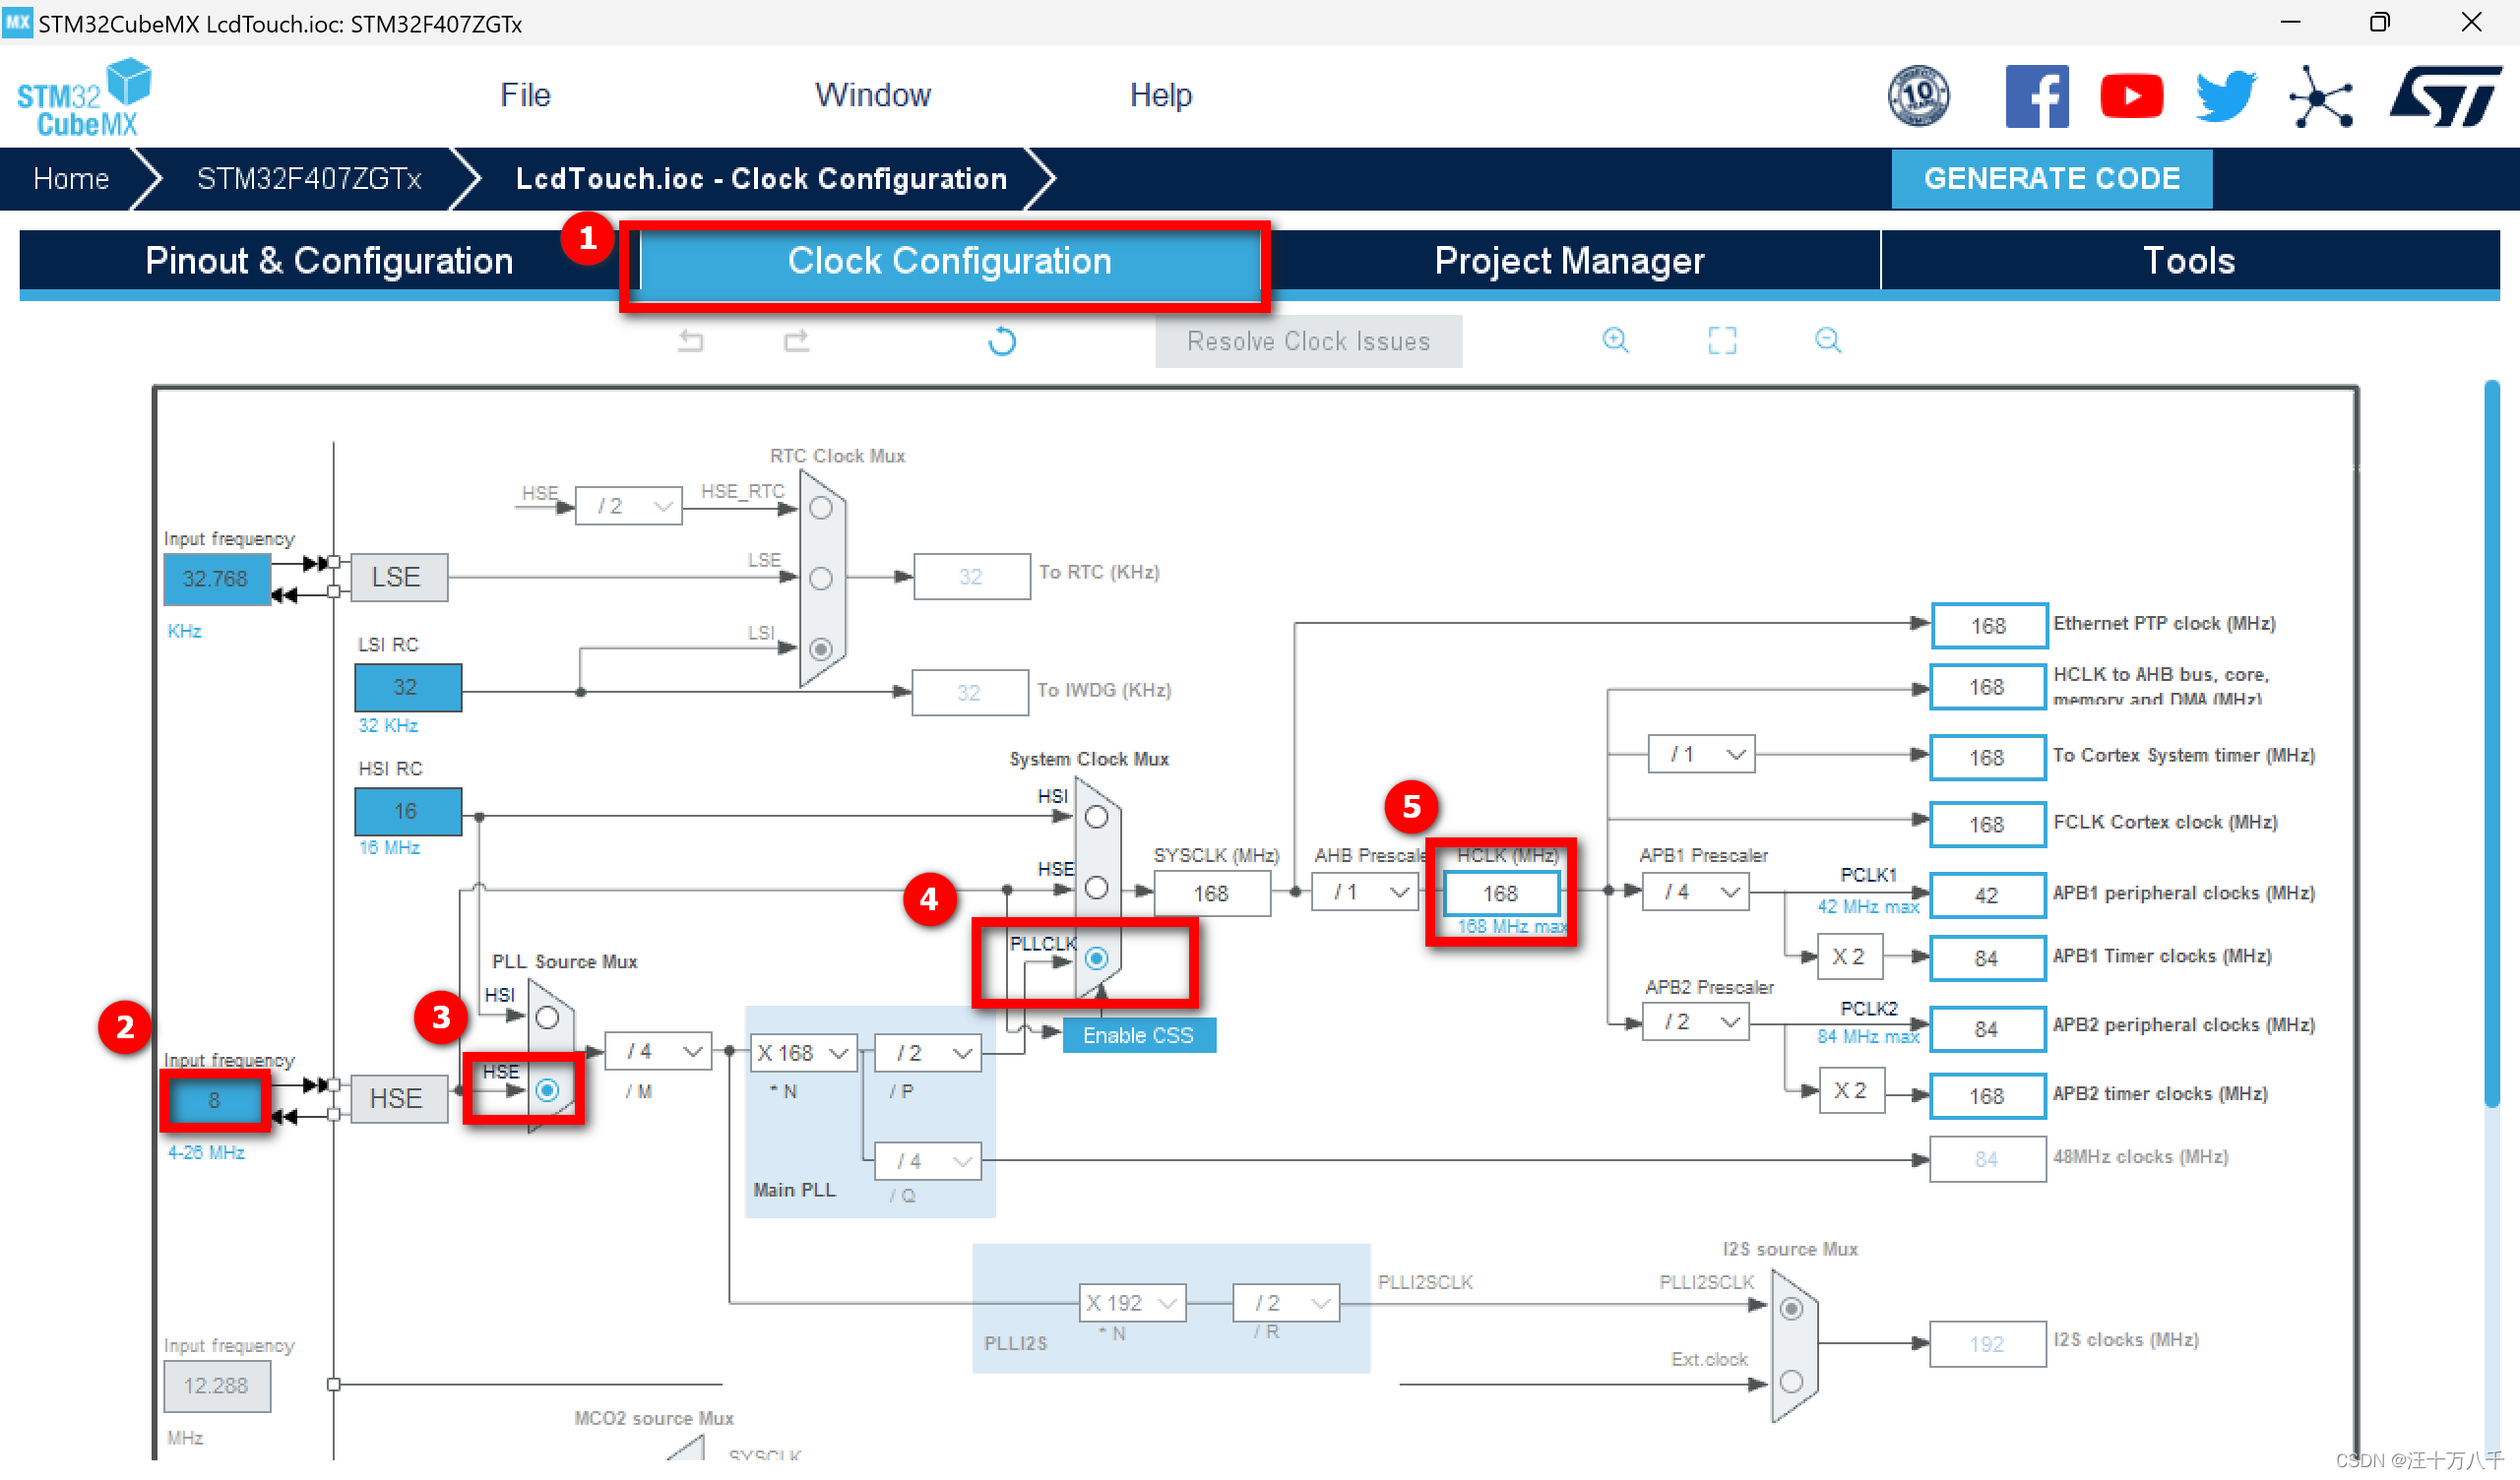
Task: Switch to Project Manager tab
Action: [1569, 261]
